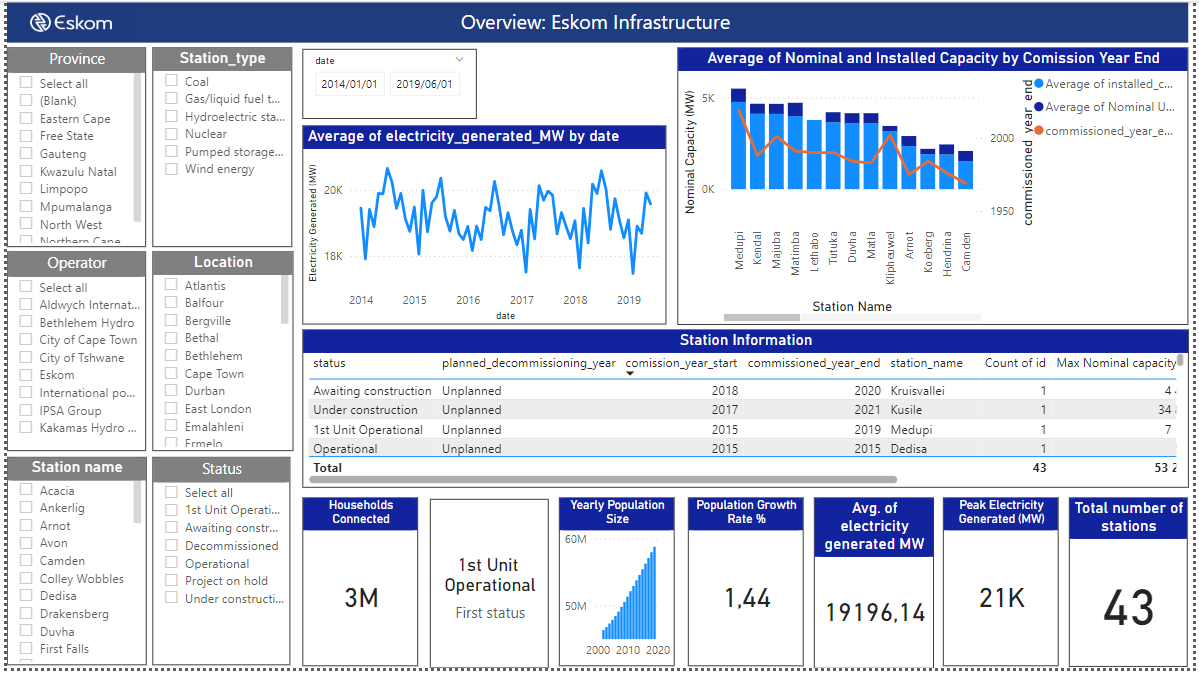Sort by station_name column header
Image resolution: width=1199 pixels, height=674 pixels.
[926, 363]
